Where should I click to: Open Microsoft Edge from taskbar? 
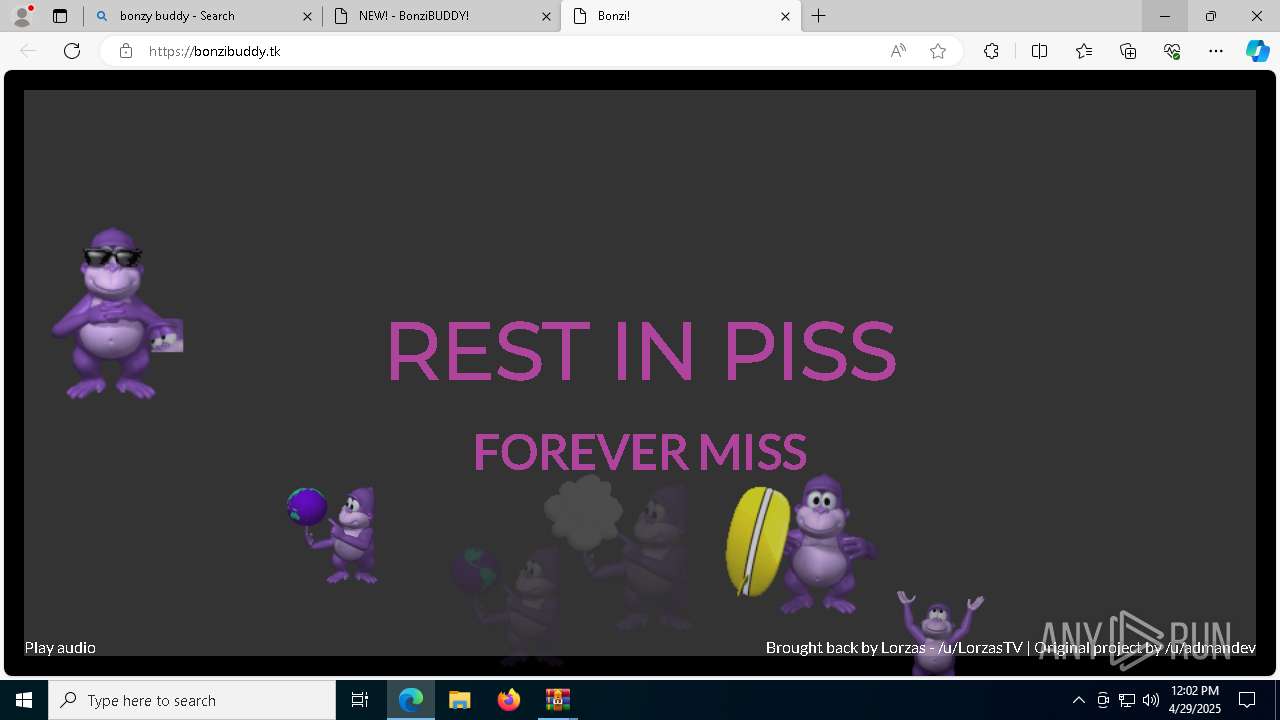(x=411, y=700)
